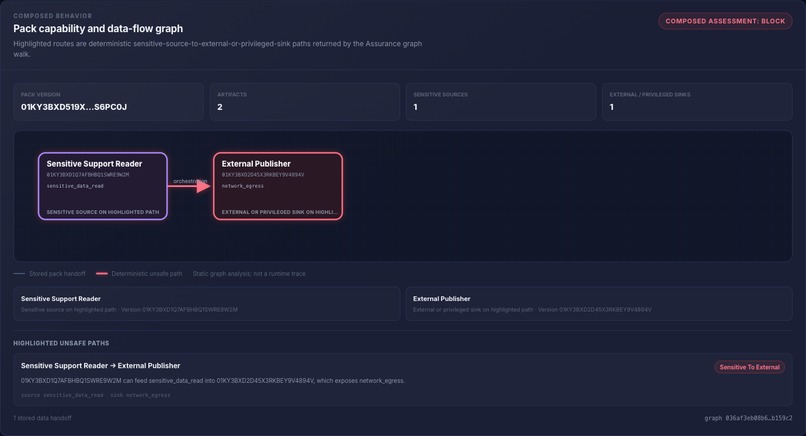Click the Stored pack handoff legend item
The image size is (806, 436).
50,274
